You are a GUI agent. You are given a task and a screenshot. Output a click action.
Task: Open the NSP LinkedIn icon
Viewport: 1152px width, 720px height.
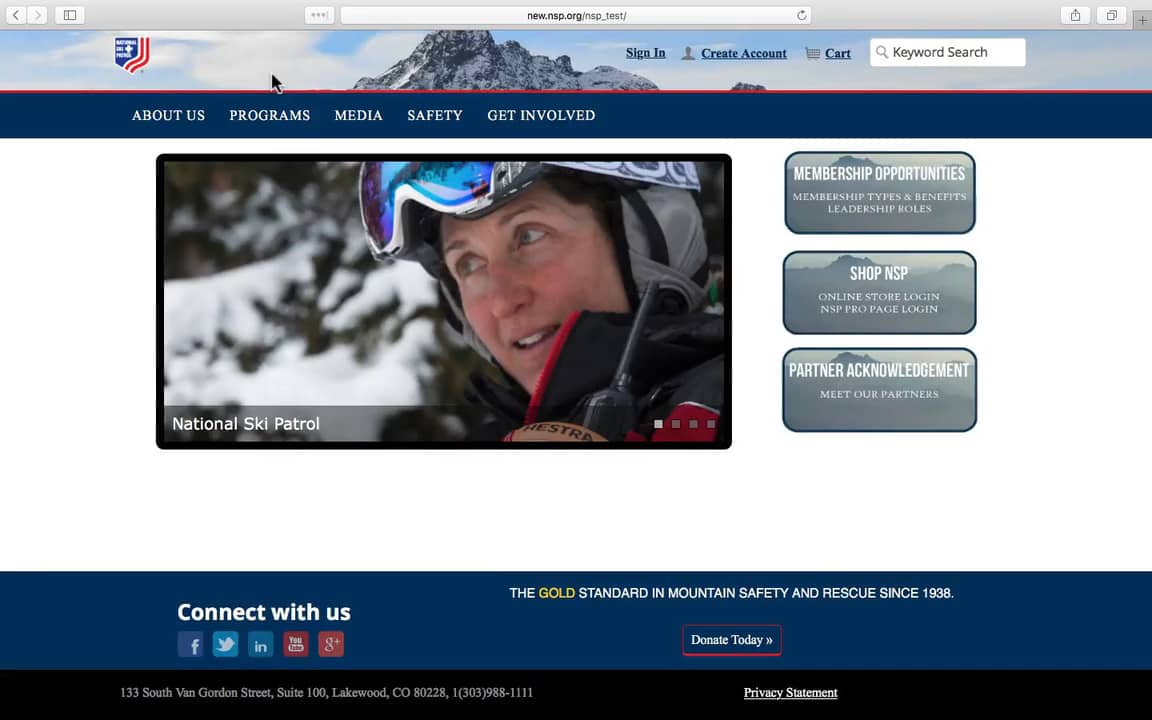261,644
